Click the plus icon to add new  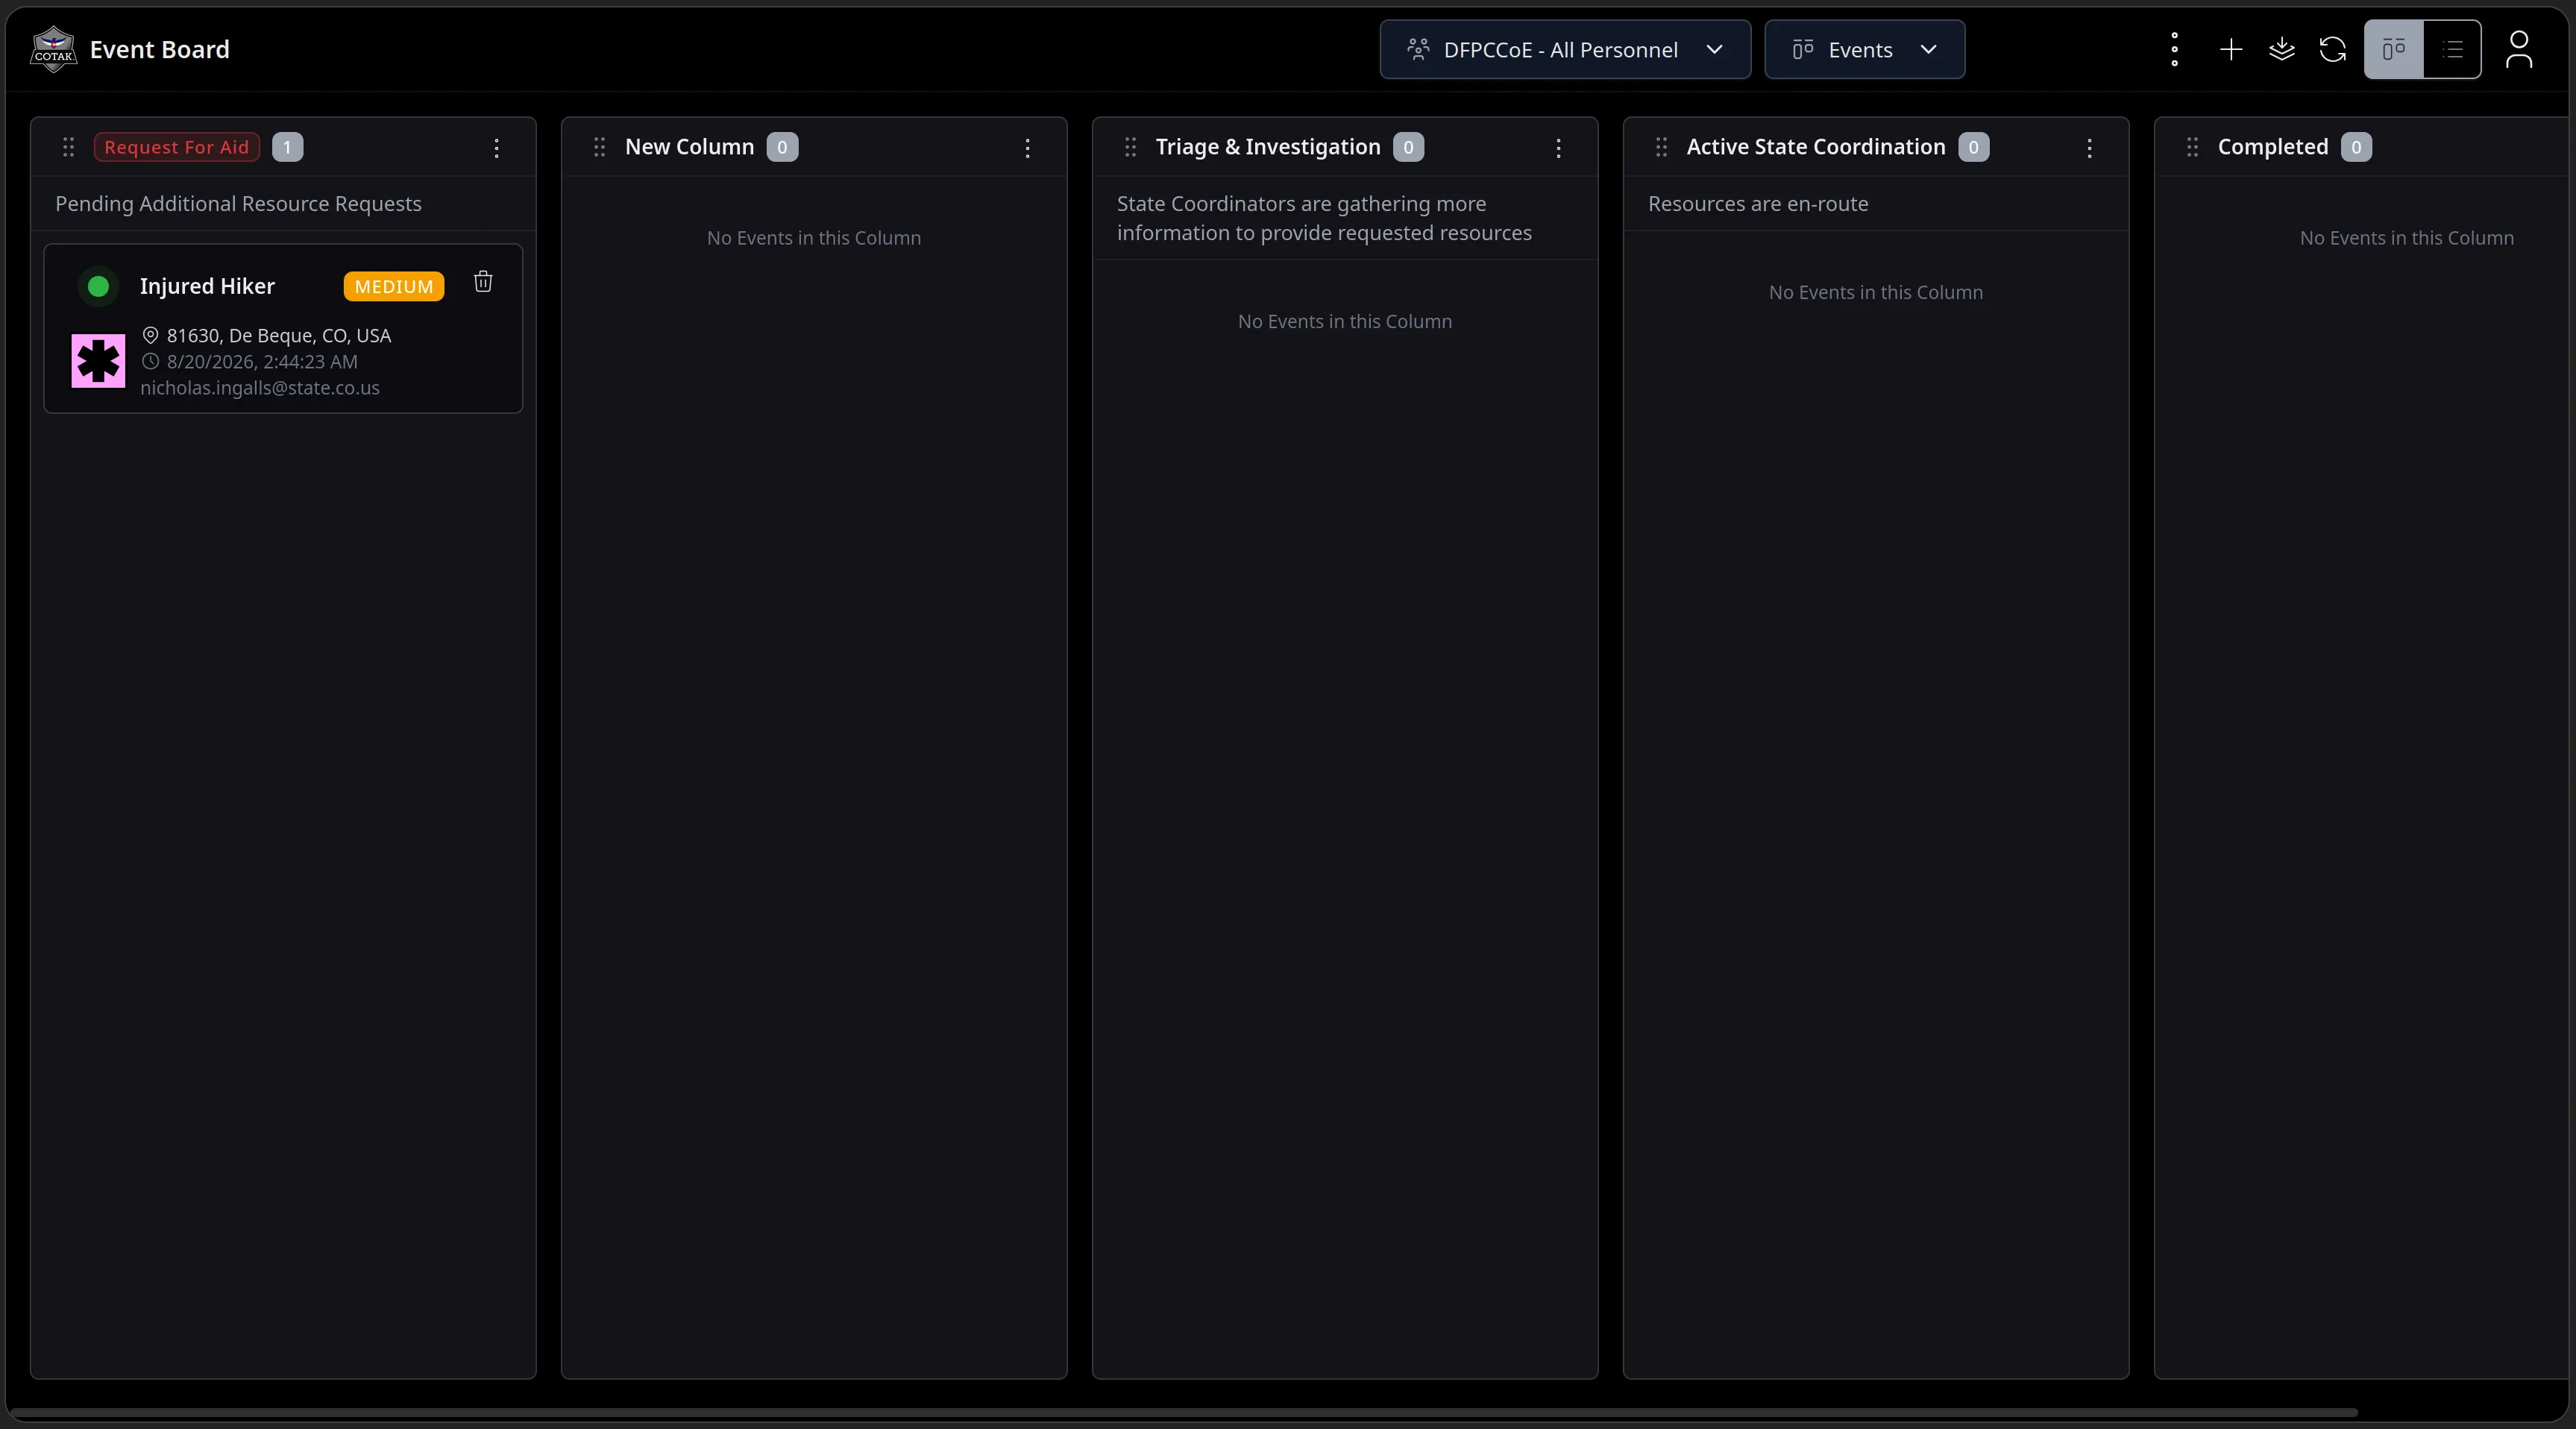click(x=2230, y=49)
